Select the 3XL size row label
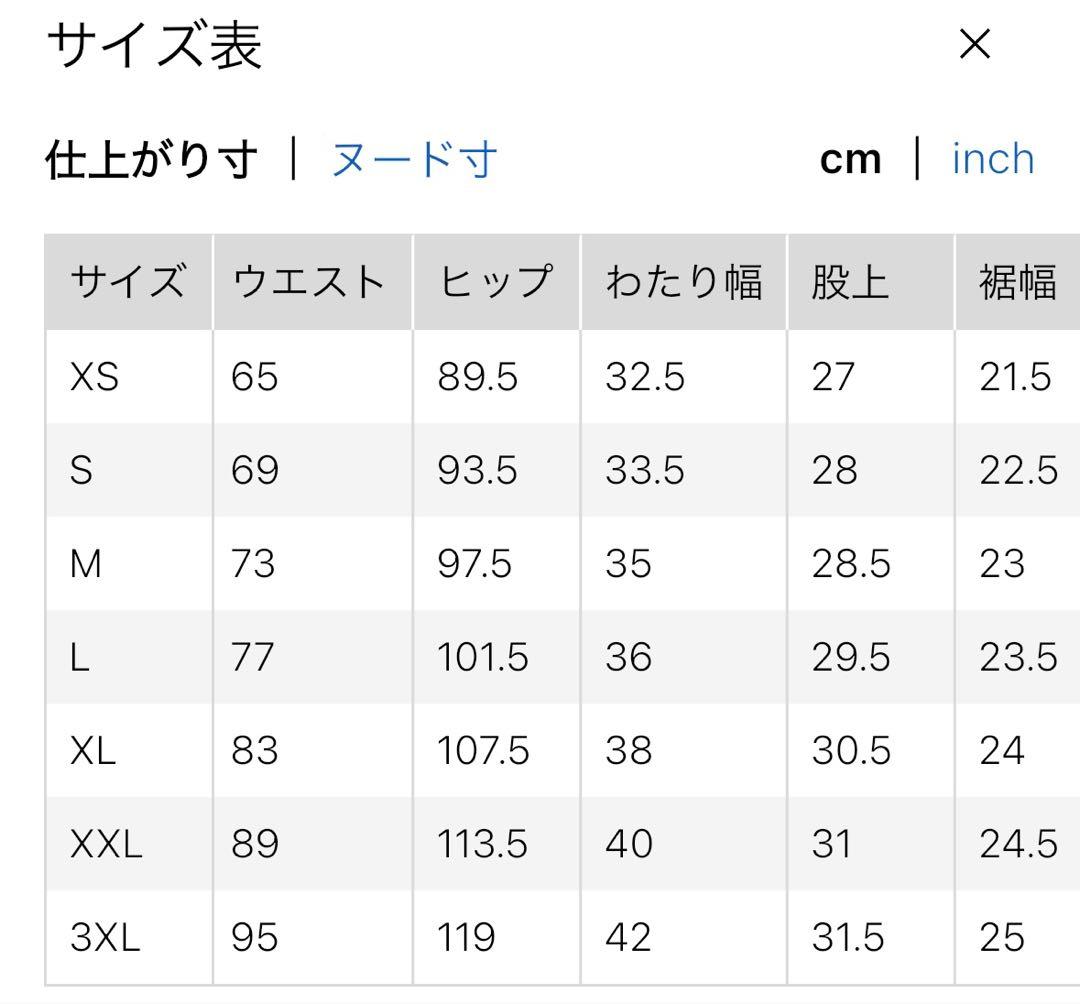 click(x=105, y=938)
